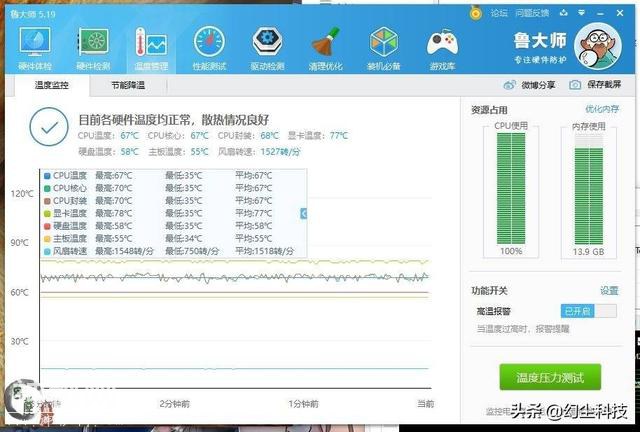Viewport: 640px width, 432px height.
Task: Click the CPU使用 100% usage bar
Action: pos(511,188)
